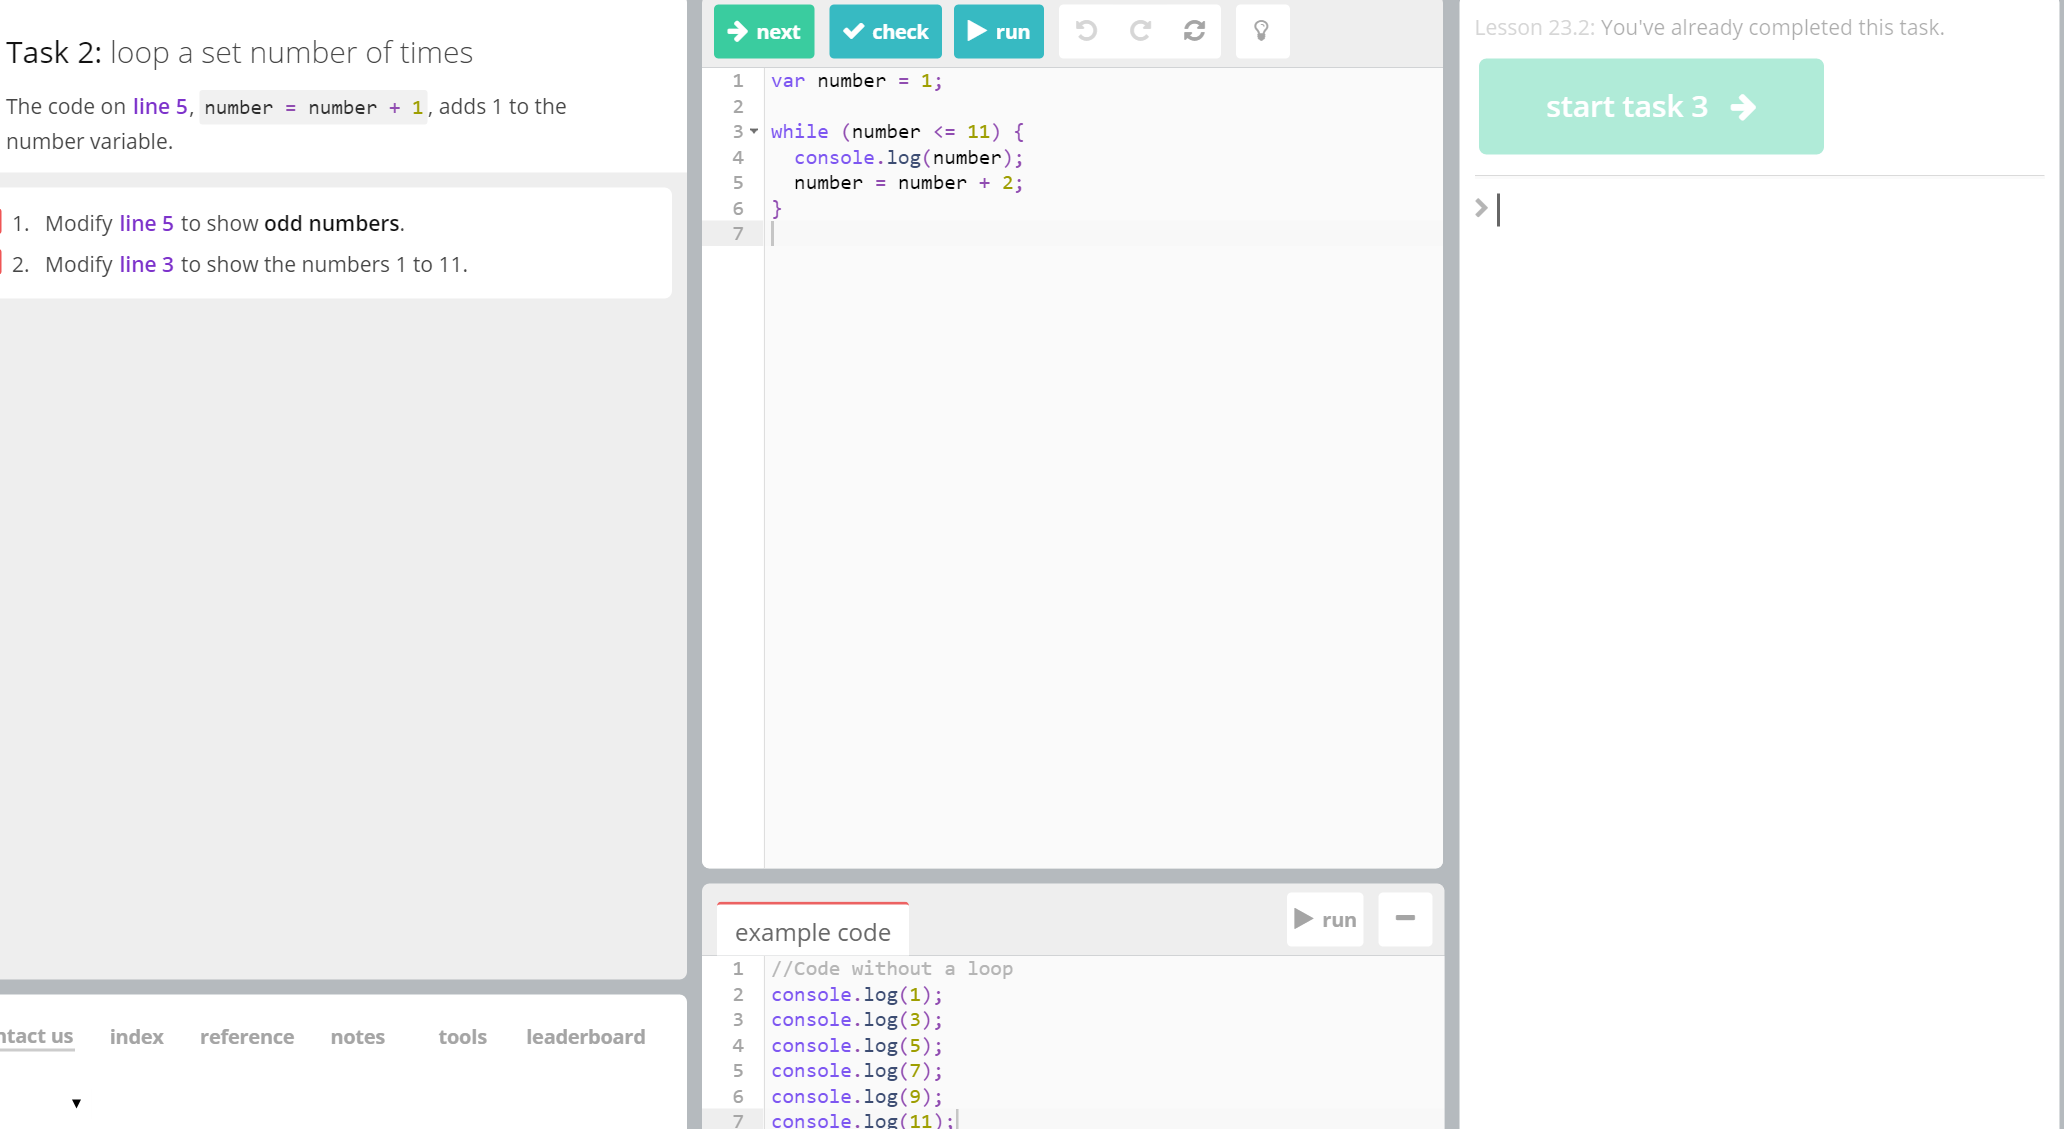Check the code with check button
Screen dimensions: 2064x1129
tap(885, 31)
